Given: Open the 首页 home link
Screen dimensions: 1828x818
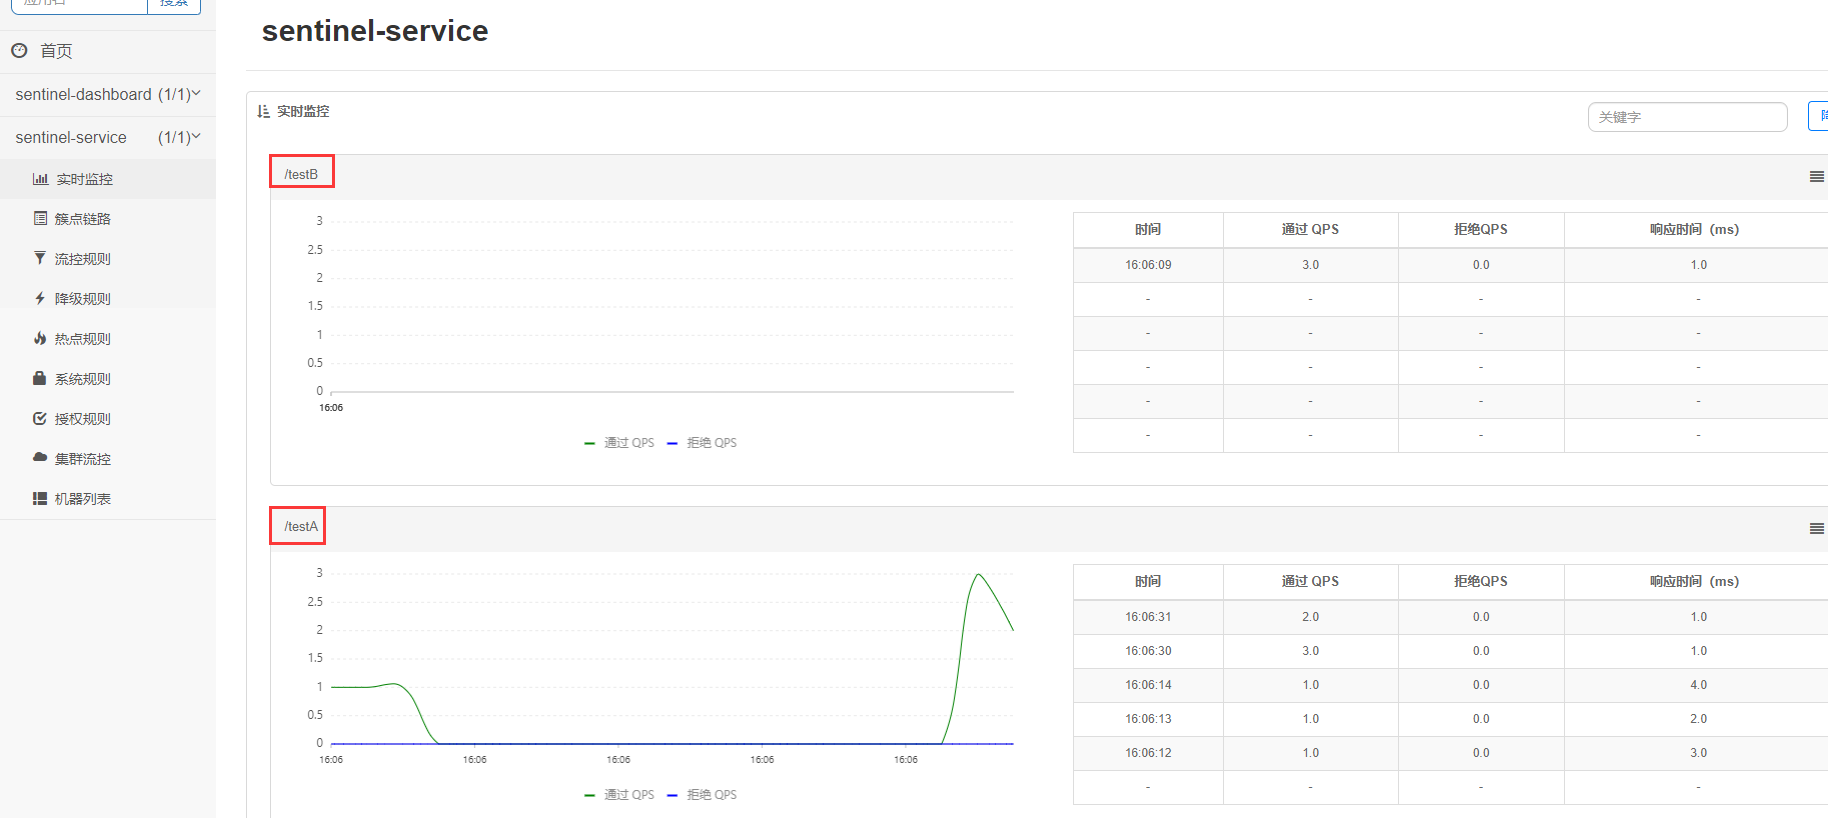Looking at the screenshot, I should pos(56,51).
